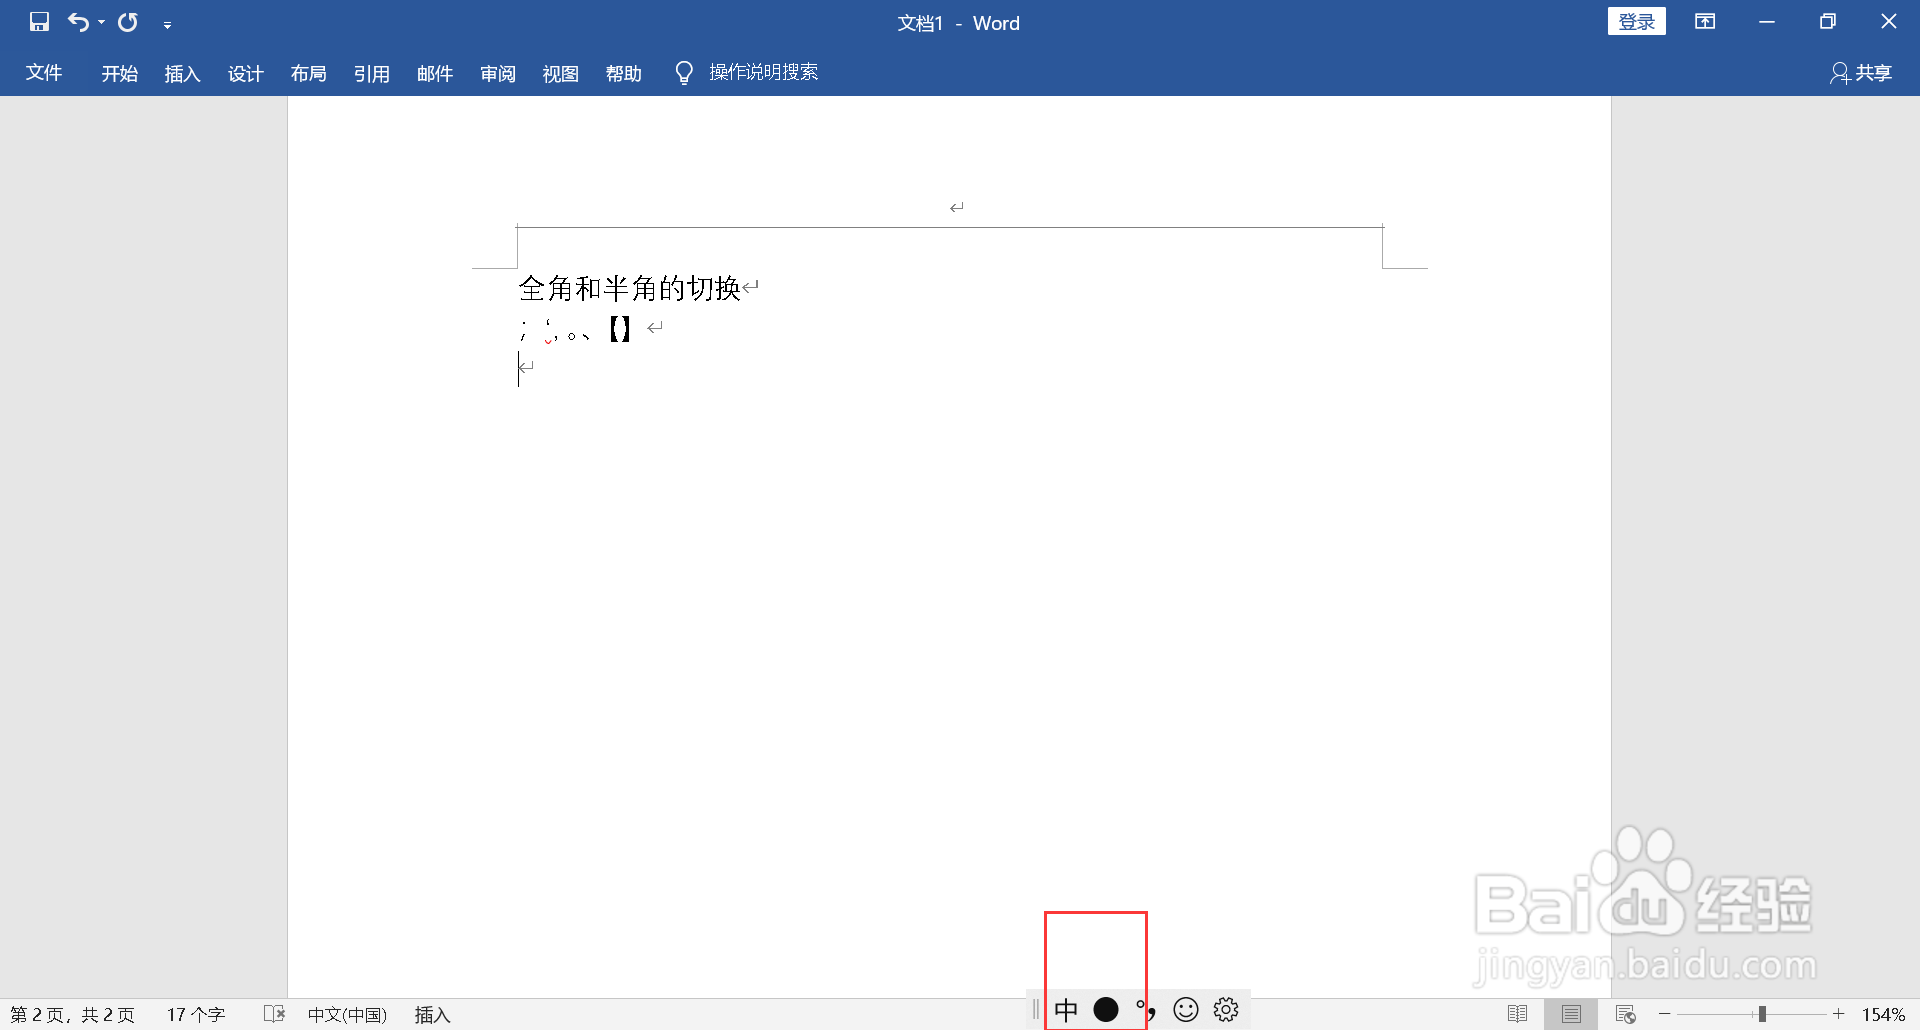1920x1030 pixels.
Task: Click the heading text 全角和半角的切换
Action: point(629,288)
